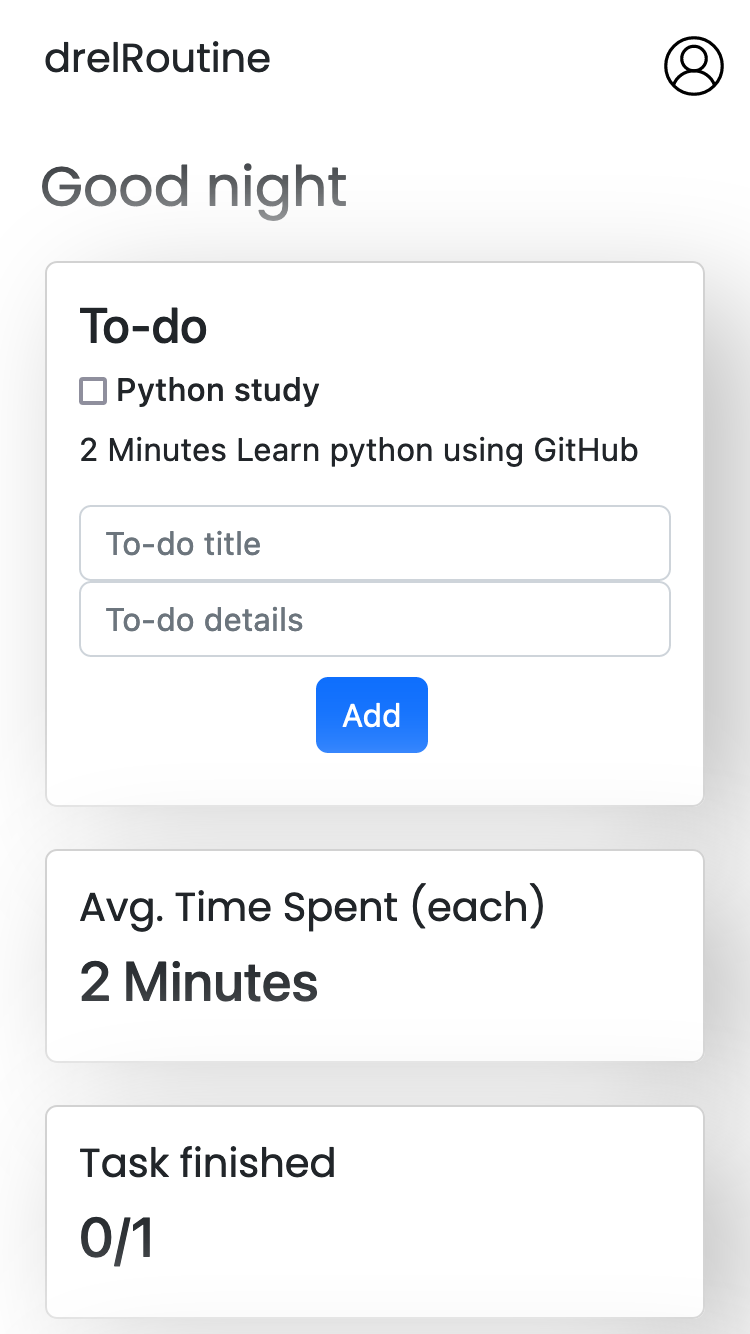Click the "Python study" task label
The image size is (750, 1334).
click(x=218, y=390)
